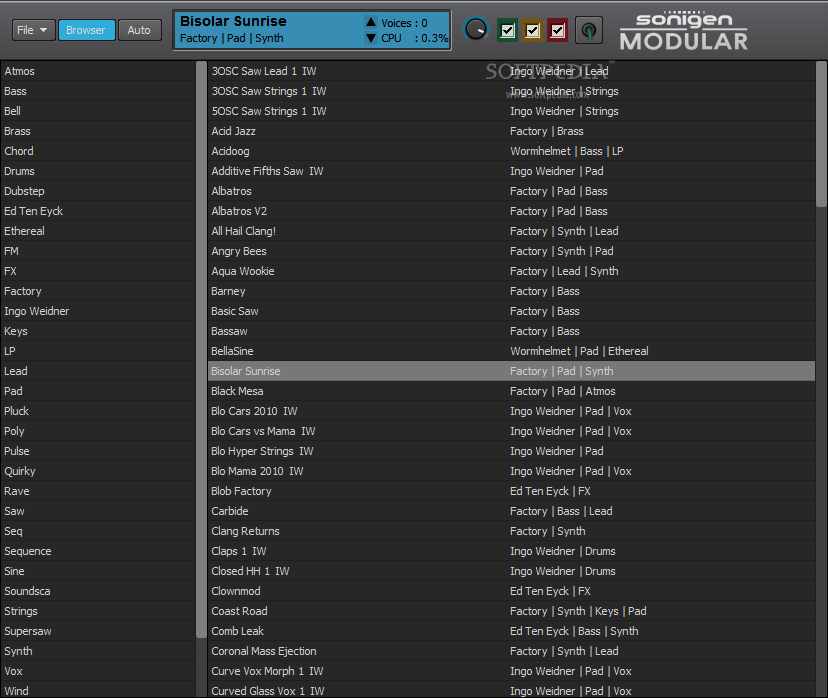Select the Sequence category
828x698 pixels.
98,551
